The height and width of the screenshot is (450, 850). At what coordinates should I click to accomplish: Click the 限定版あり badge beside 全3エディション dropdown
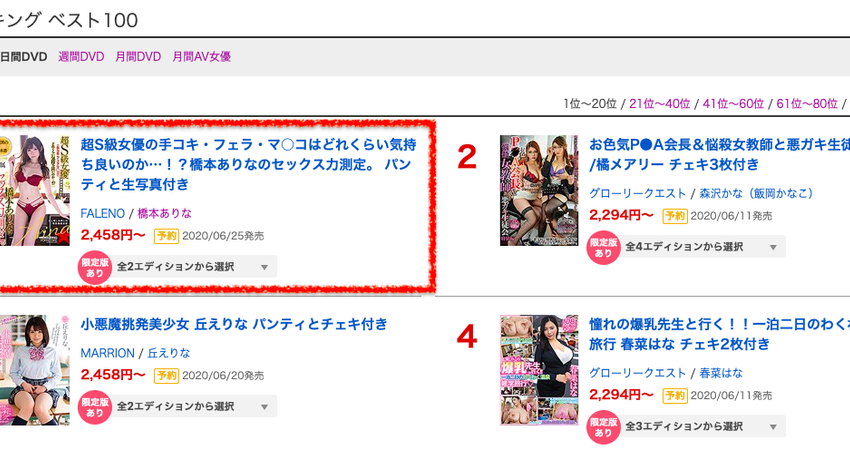[603, 427]
